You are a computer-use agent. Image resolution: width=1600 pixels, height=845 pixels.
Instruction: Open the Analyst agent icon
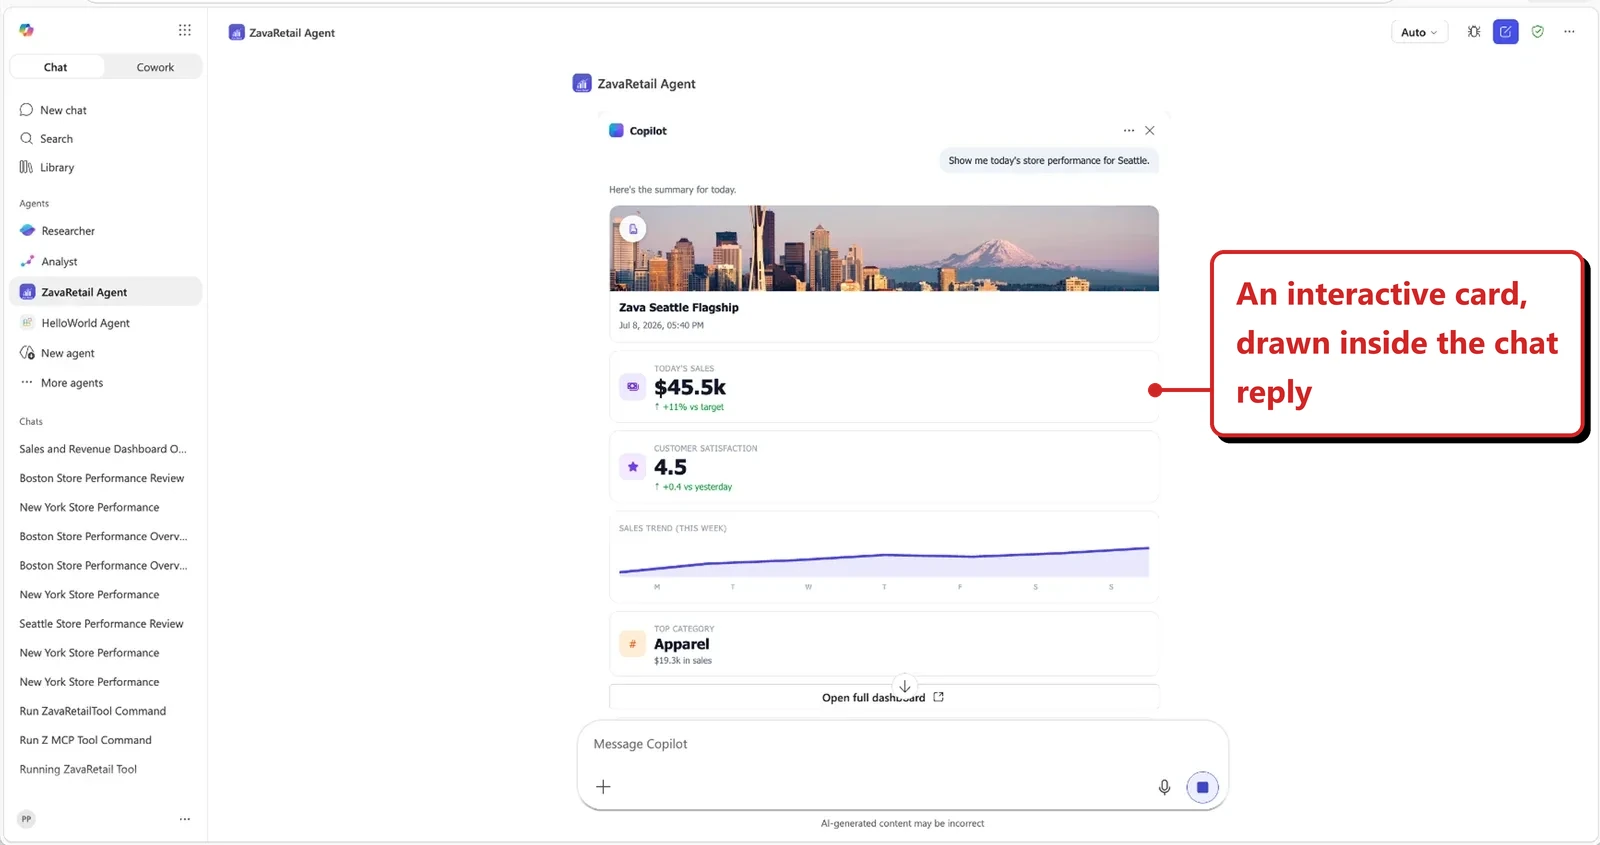coord(27,262)
